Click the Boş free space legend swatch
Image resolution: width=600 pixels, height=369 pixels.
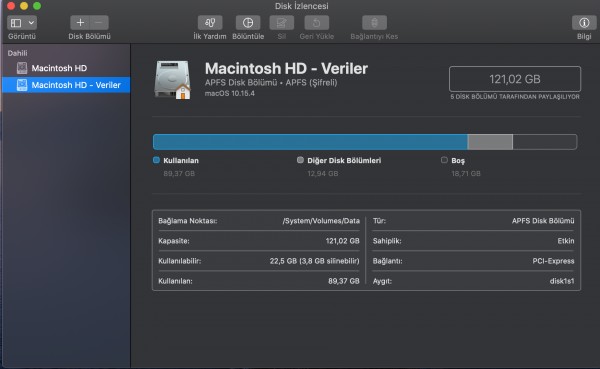(x=444, y=160)
